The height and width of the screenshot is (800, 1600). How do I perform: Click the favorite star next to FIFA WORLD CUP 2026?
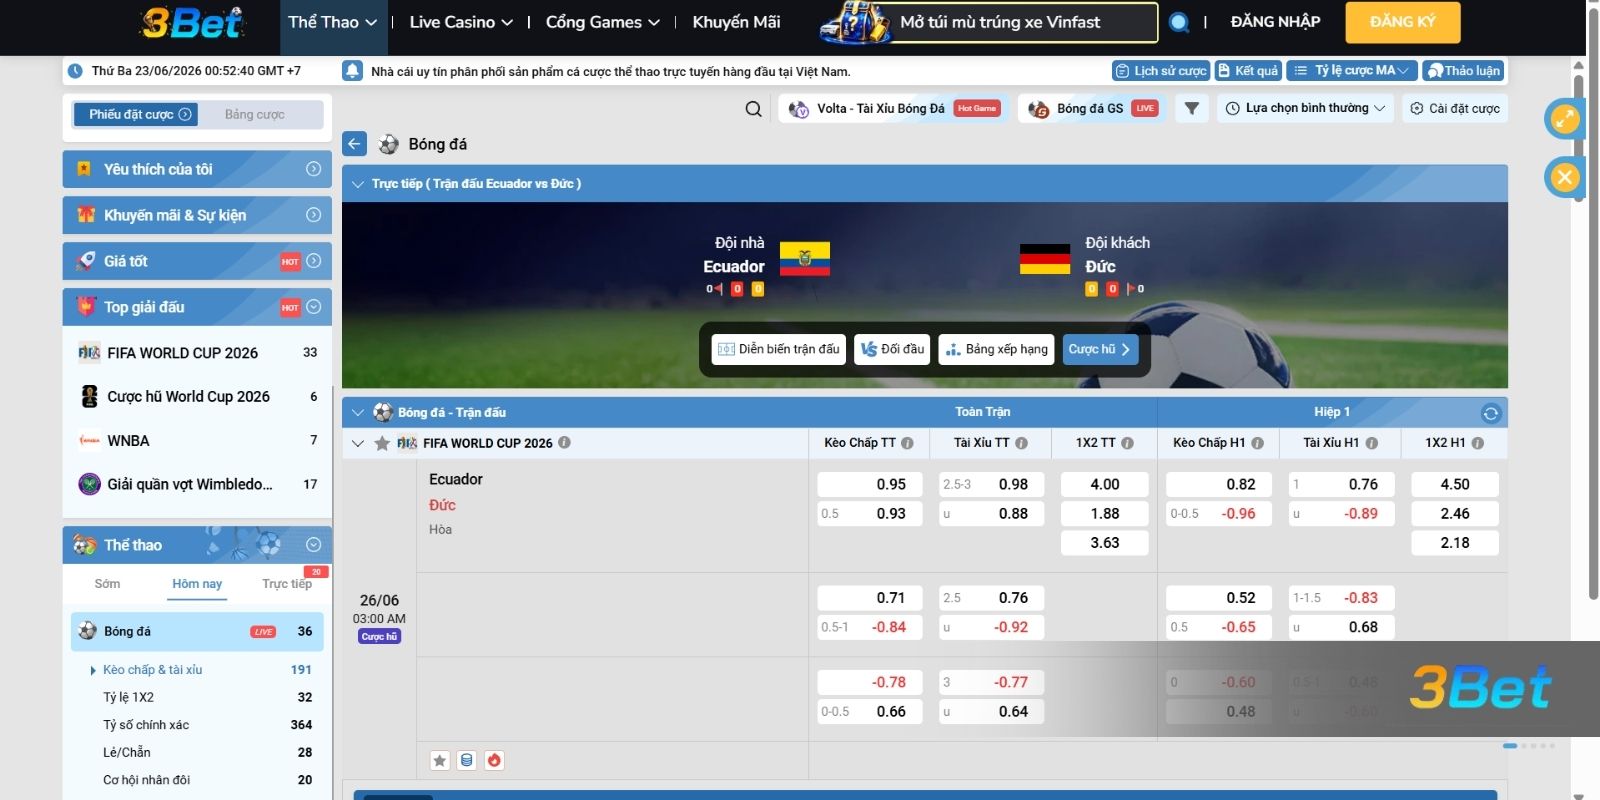coord(382,443)
